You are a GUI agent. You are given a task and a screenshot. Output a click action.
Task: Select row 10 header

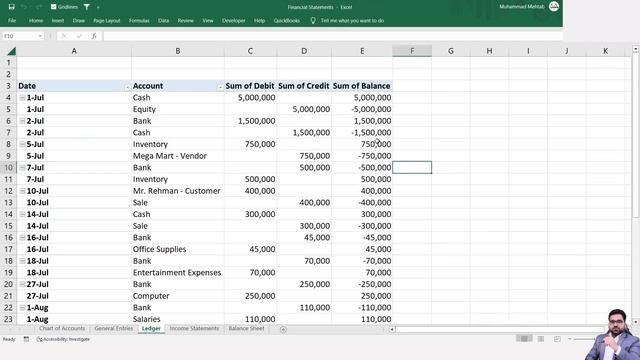click(x=8, y=167)
